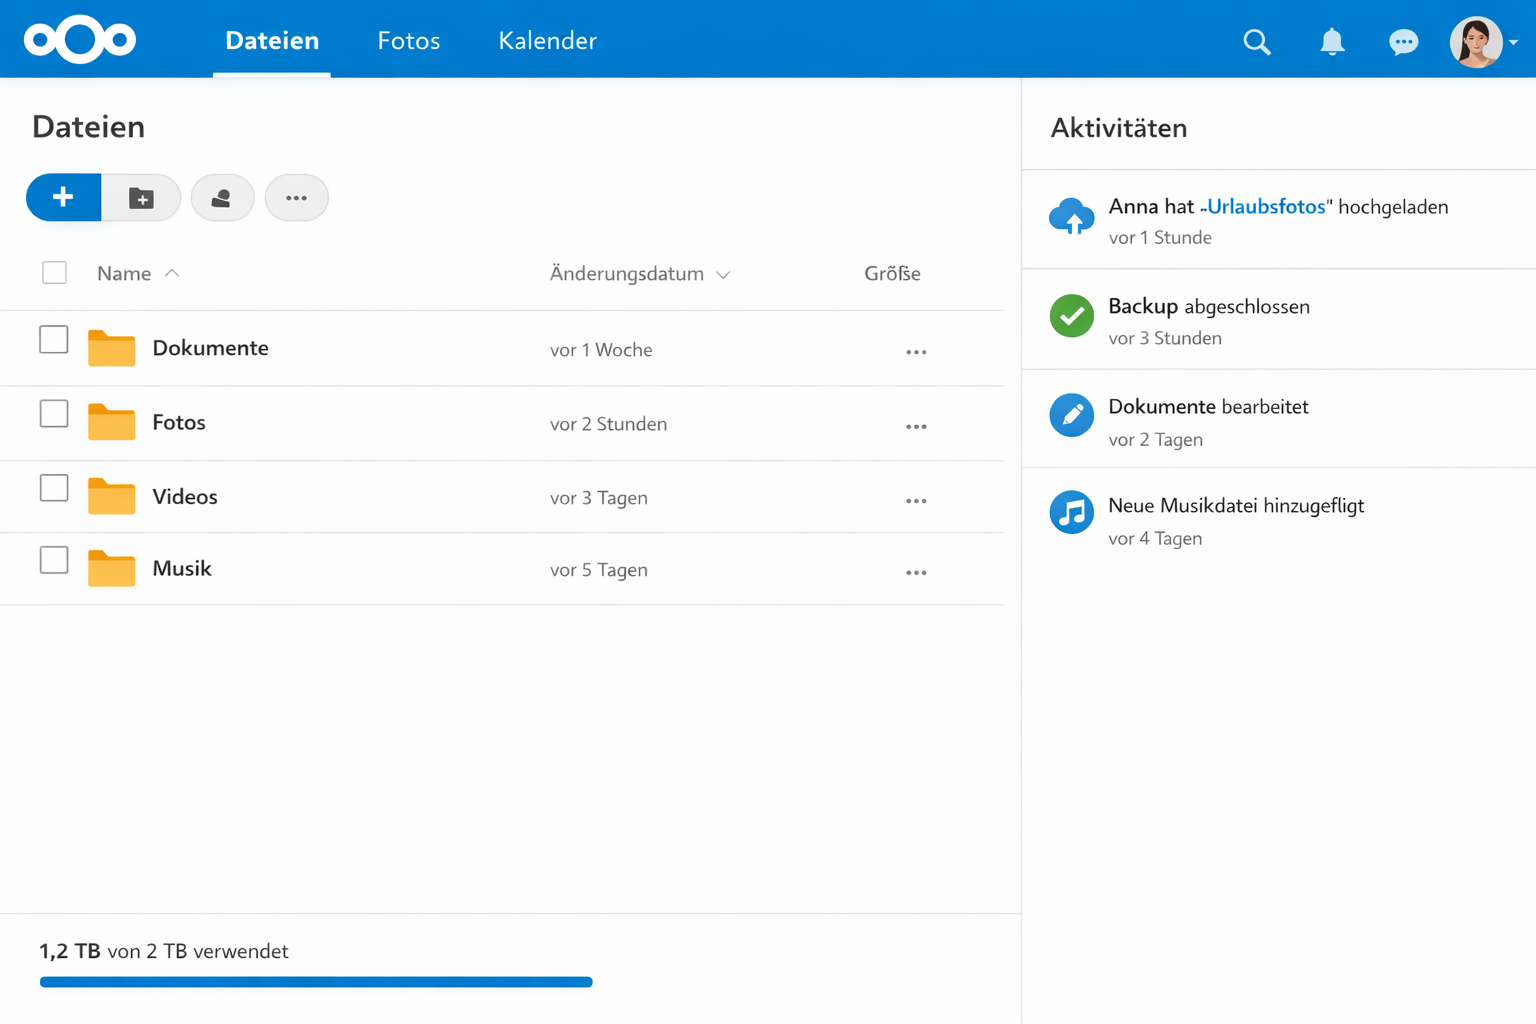This screenshot has width=1536, height=1024.
Task: Open the Änderungsdatum sort dropdown
Action: 724,274
